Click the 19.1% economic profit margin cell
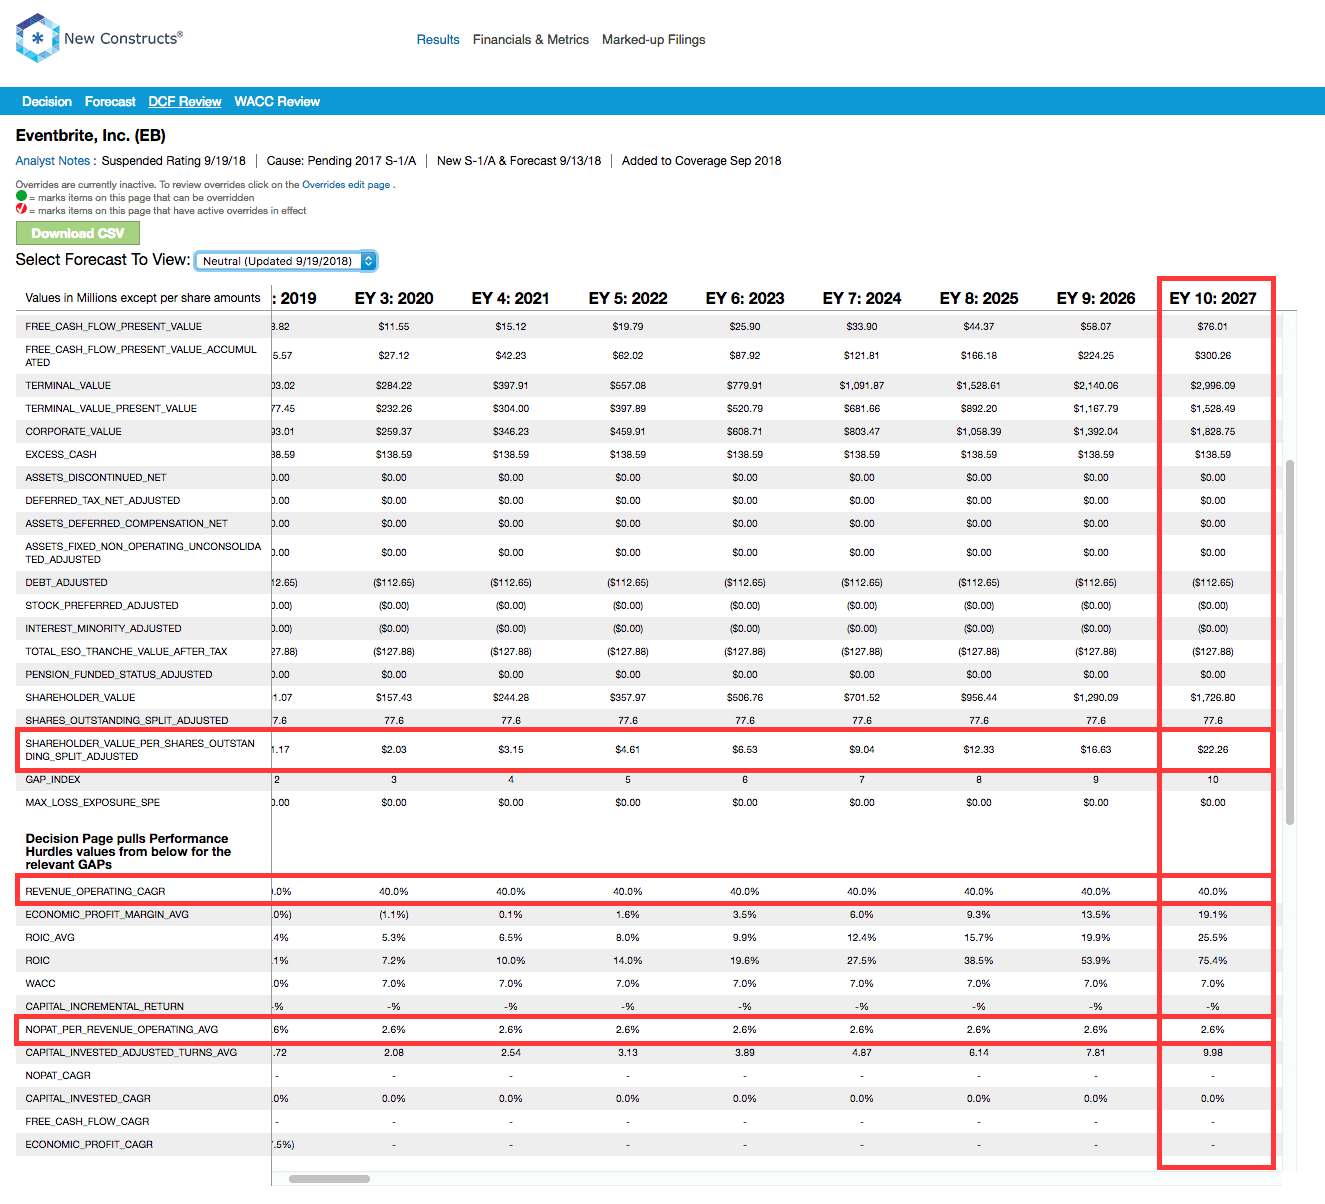1325x1204 pixels. pyautogui.click(x=1213, y=915)
